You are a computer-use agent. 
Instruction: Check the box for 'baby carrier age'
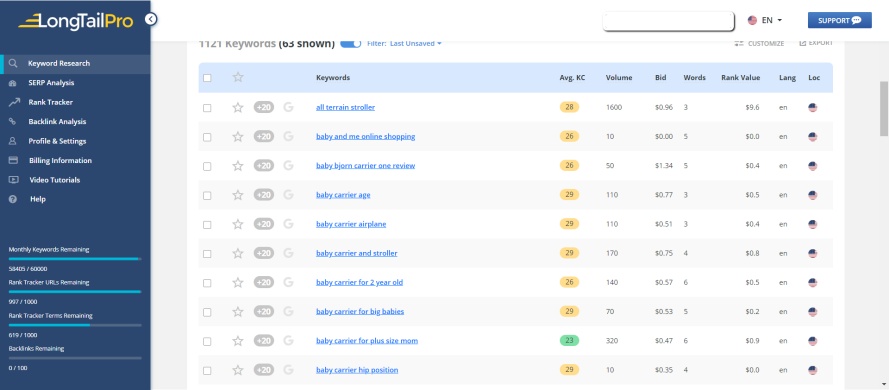pos(207,196)
